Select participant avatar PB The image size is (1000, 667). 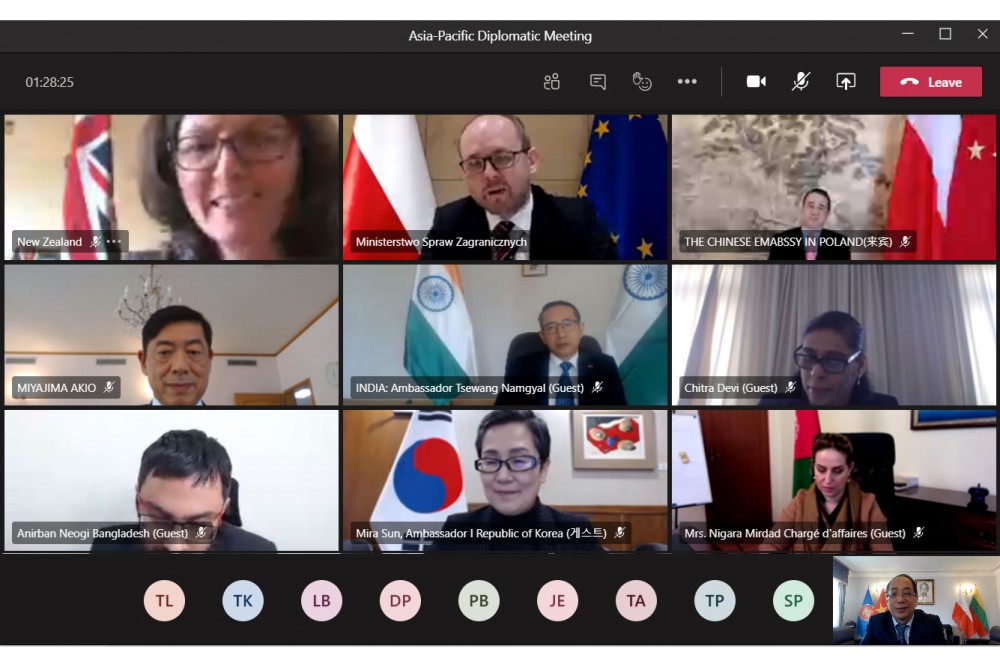(479, 601)
